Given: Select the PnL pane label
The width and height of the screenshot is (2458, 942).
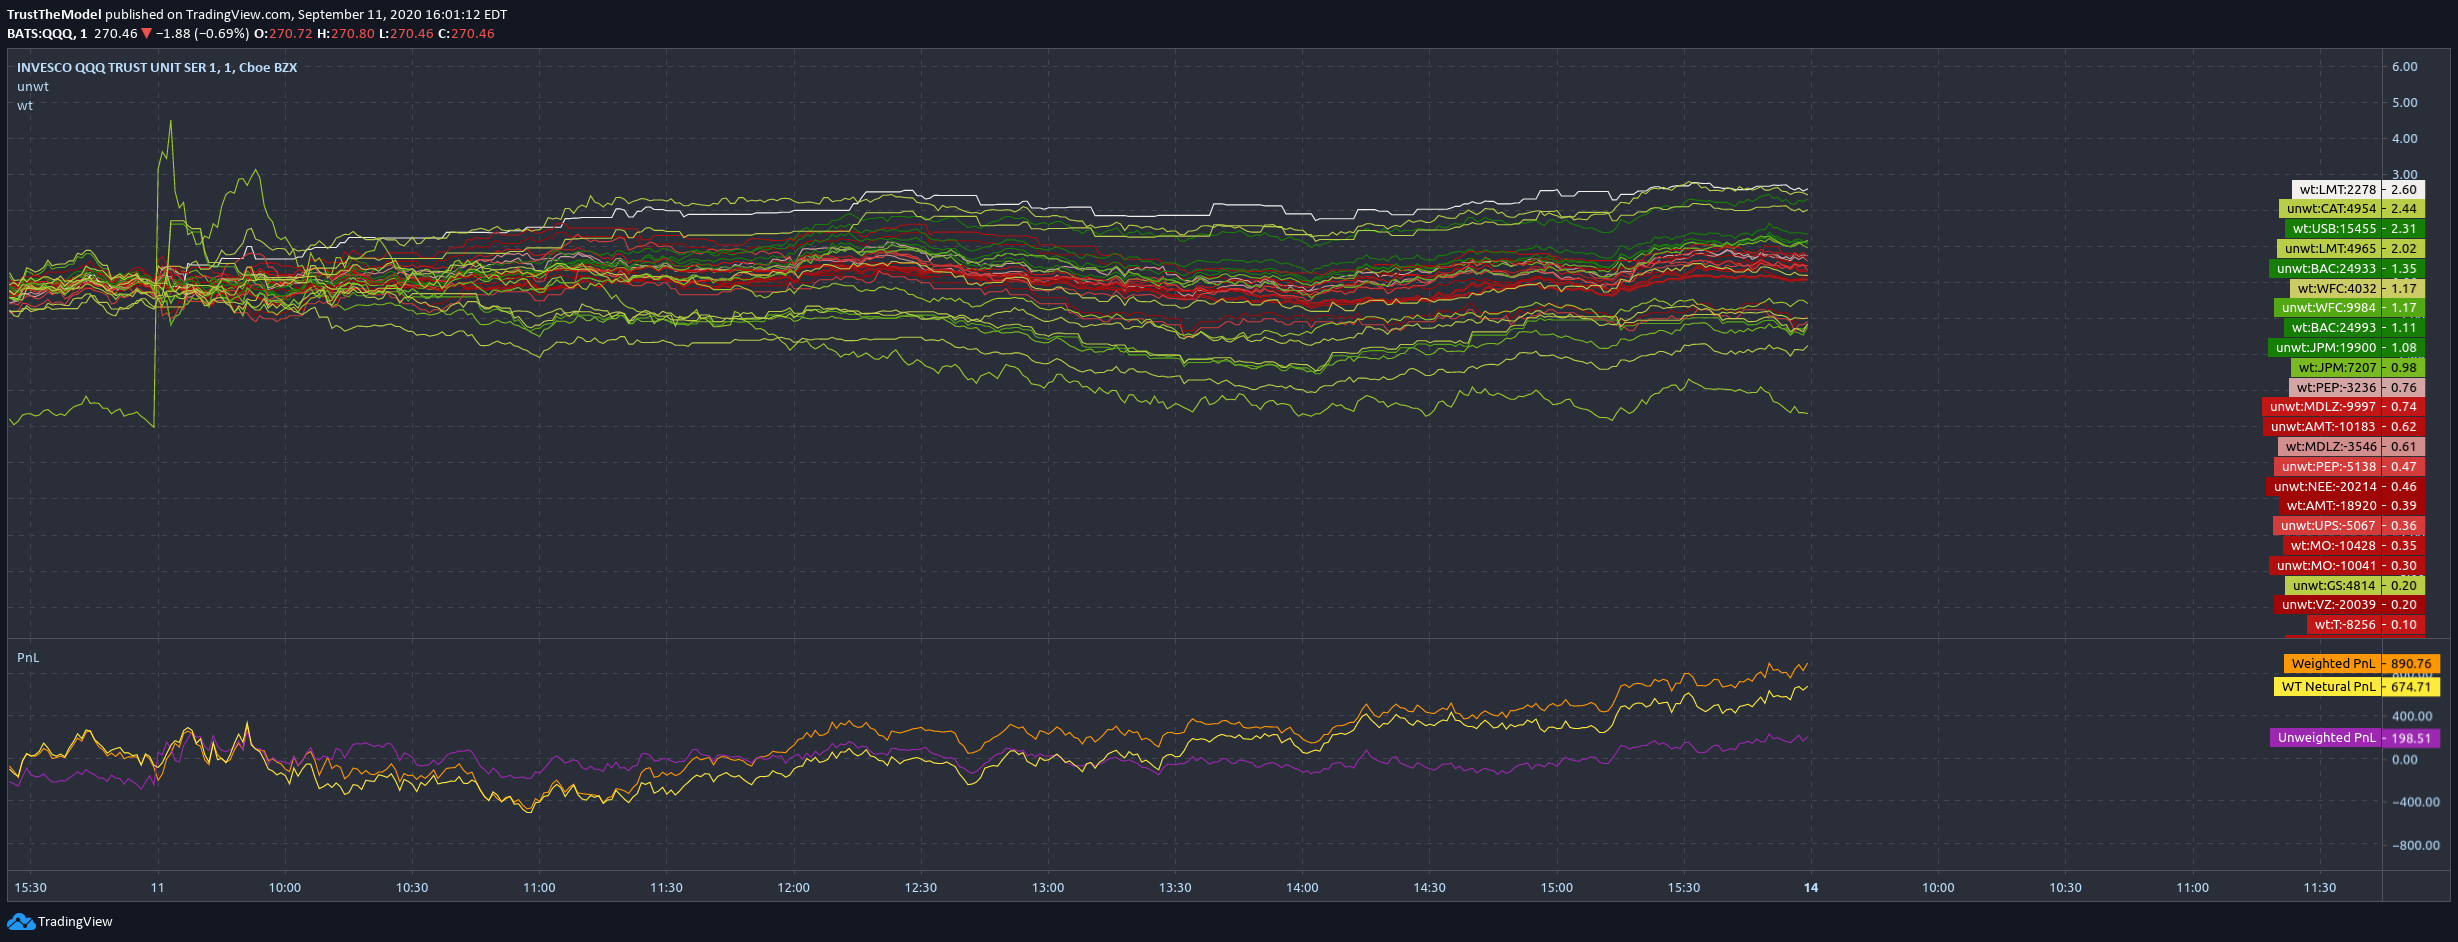Looking at the screenshot, I should click(x=28, y=658).
